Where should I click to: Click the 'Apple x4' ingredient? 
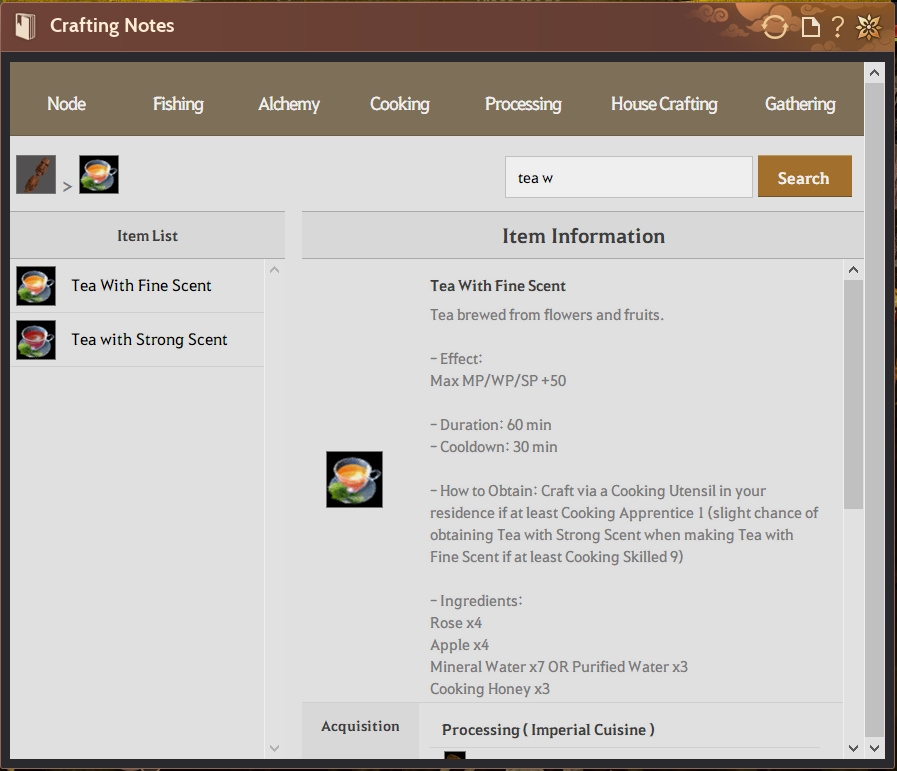click(x=459, y=645)
